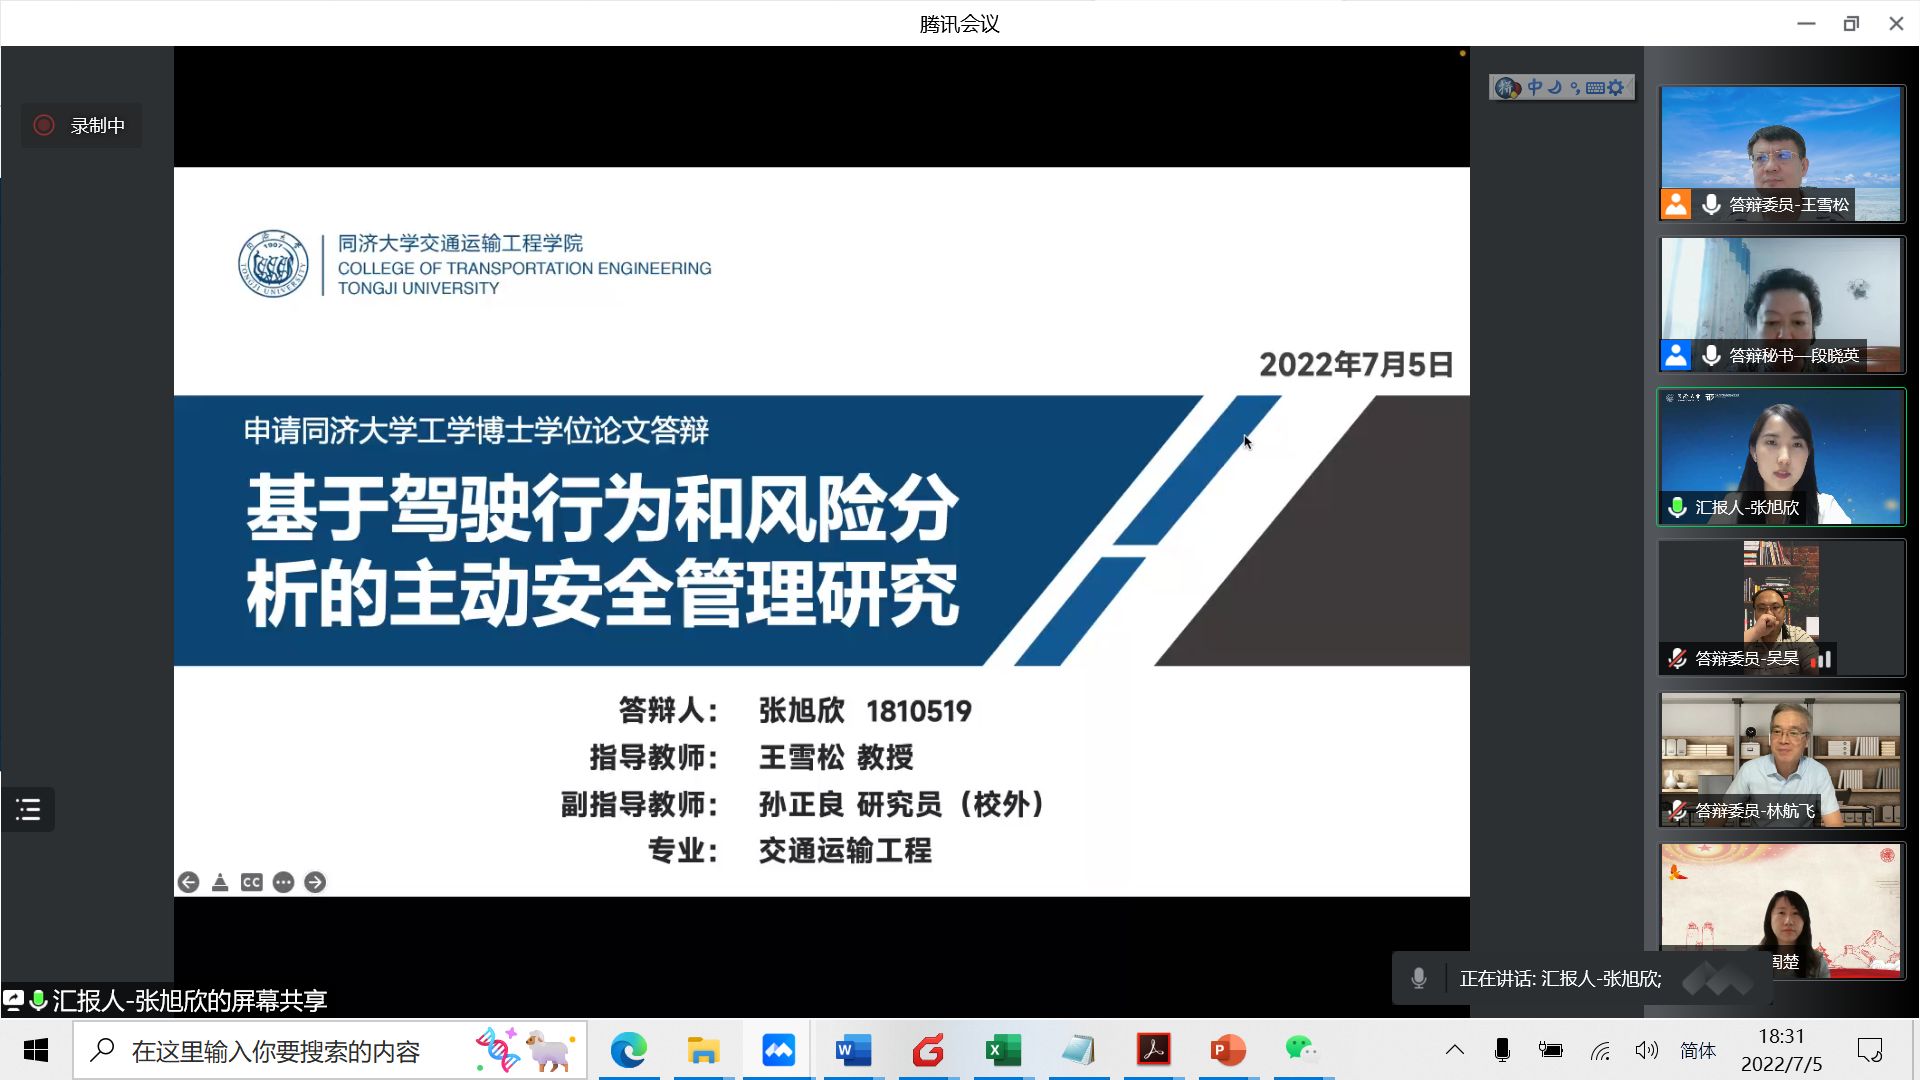Toggle CC subtitles on the slideshow

[252, 882]
